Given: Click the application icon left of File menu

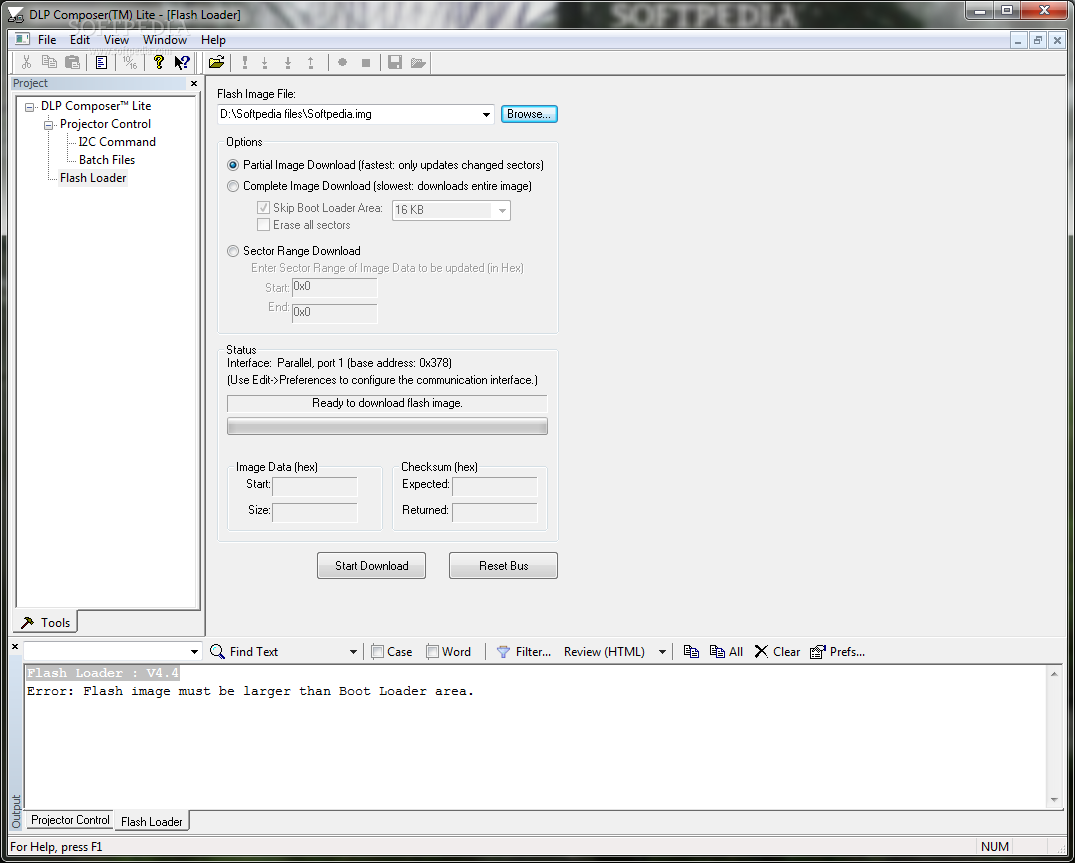Looking at the screenshot, I should pos(22,40).
